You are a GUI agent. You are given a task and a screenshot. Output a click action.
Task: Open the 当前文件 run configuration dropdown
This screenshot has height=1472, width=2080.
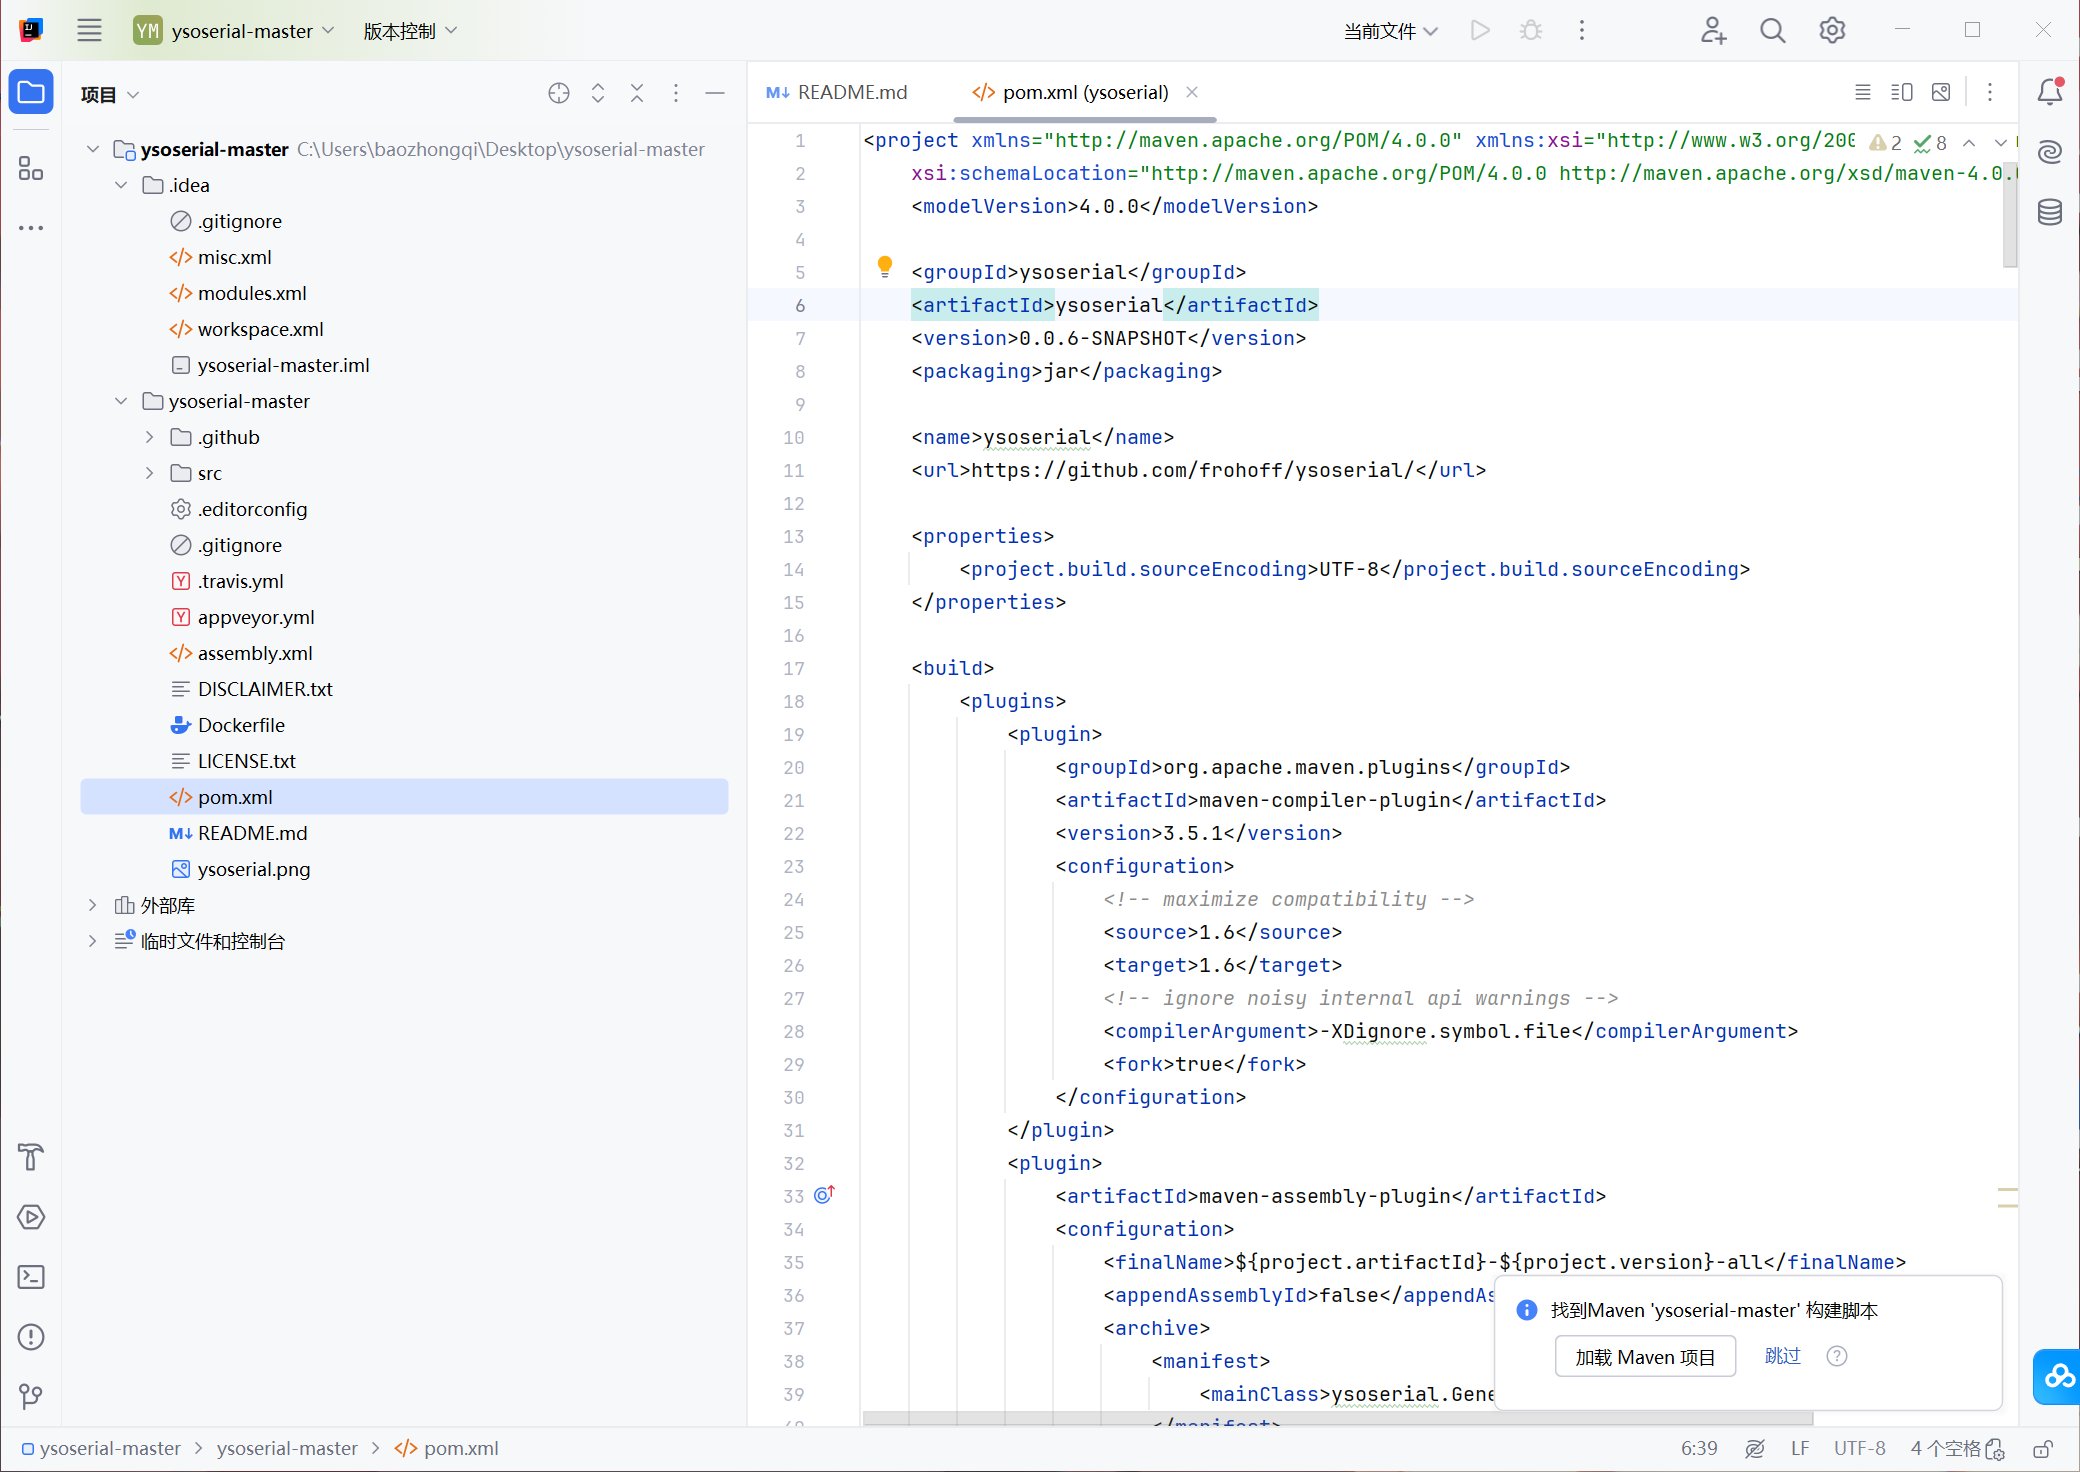click(x=1390, y=31)
